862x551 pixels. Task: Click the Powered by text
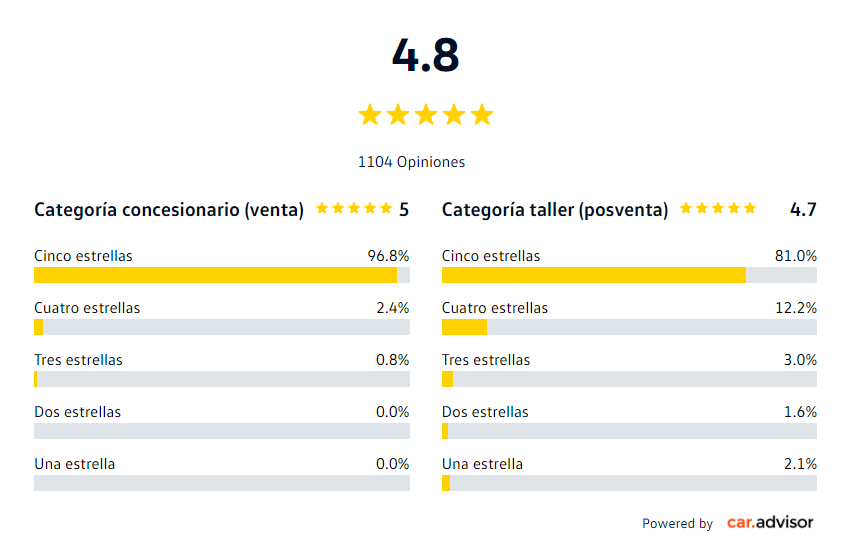677,523
